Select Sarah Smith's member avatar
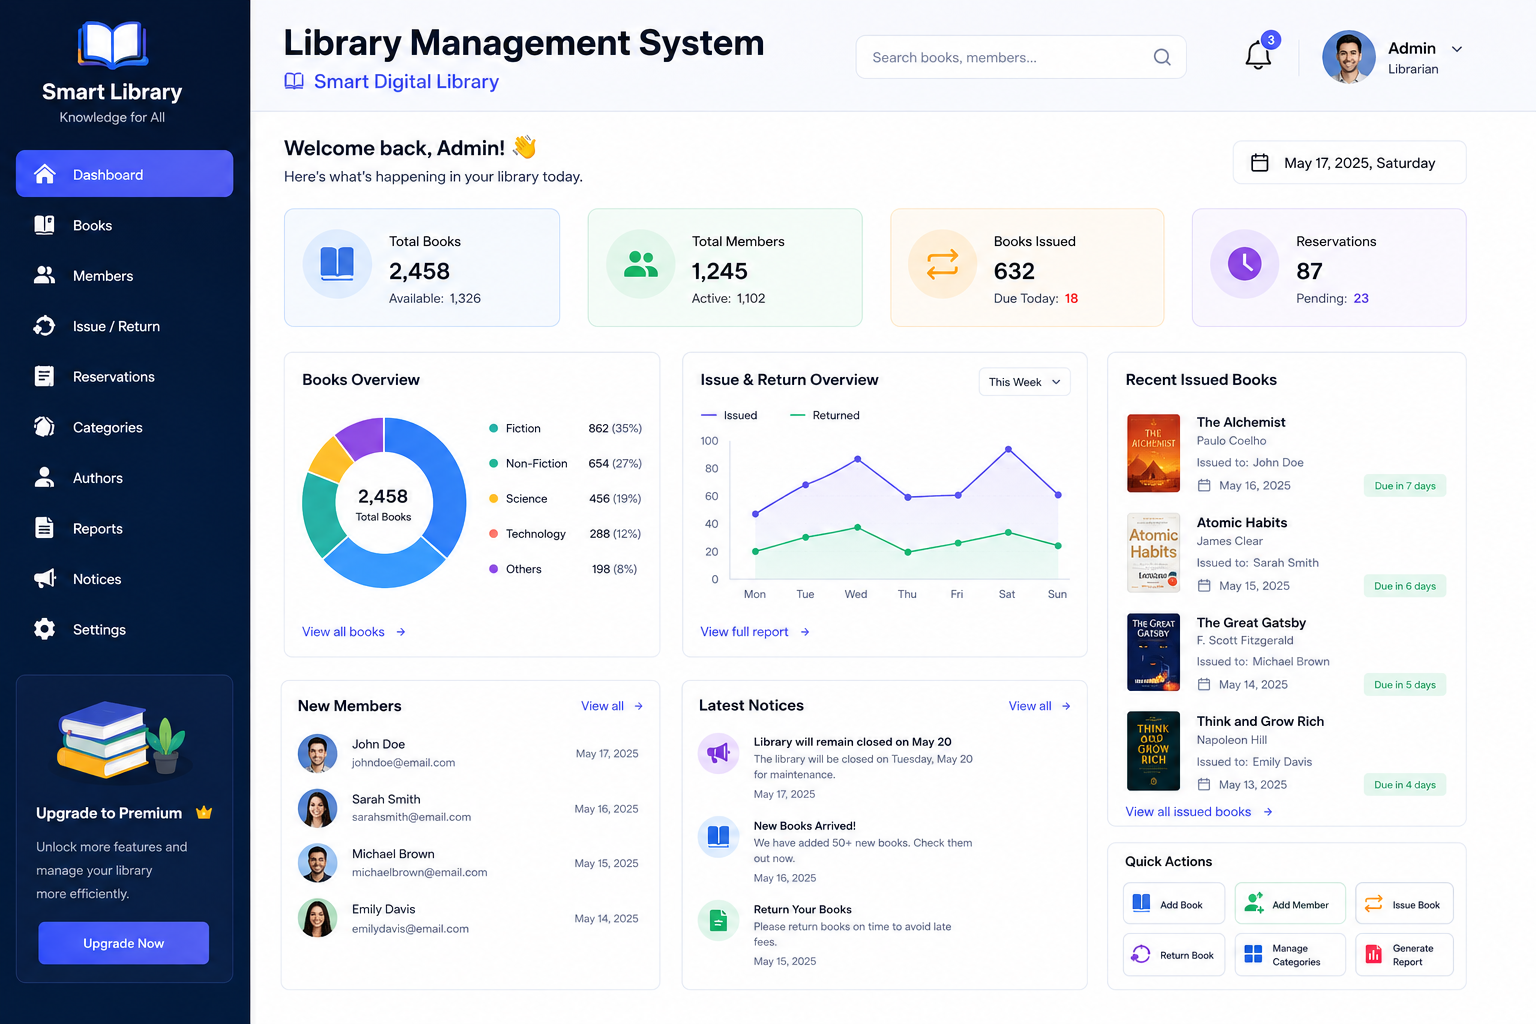Viewport: 1536px width, 1024px height. pyautogui.click(x=317, y=808)
